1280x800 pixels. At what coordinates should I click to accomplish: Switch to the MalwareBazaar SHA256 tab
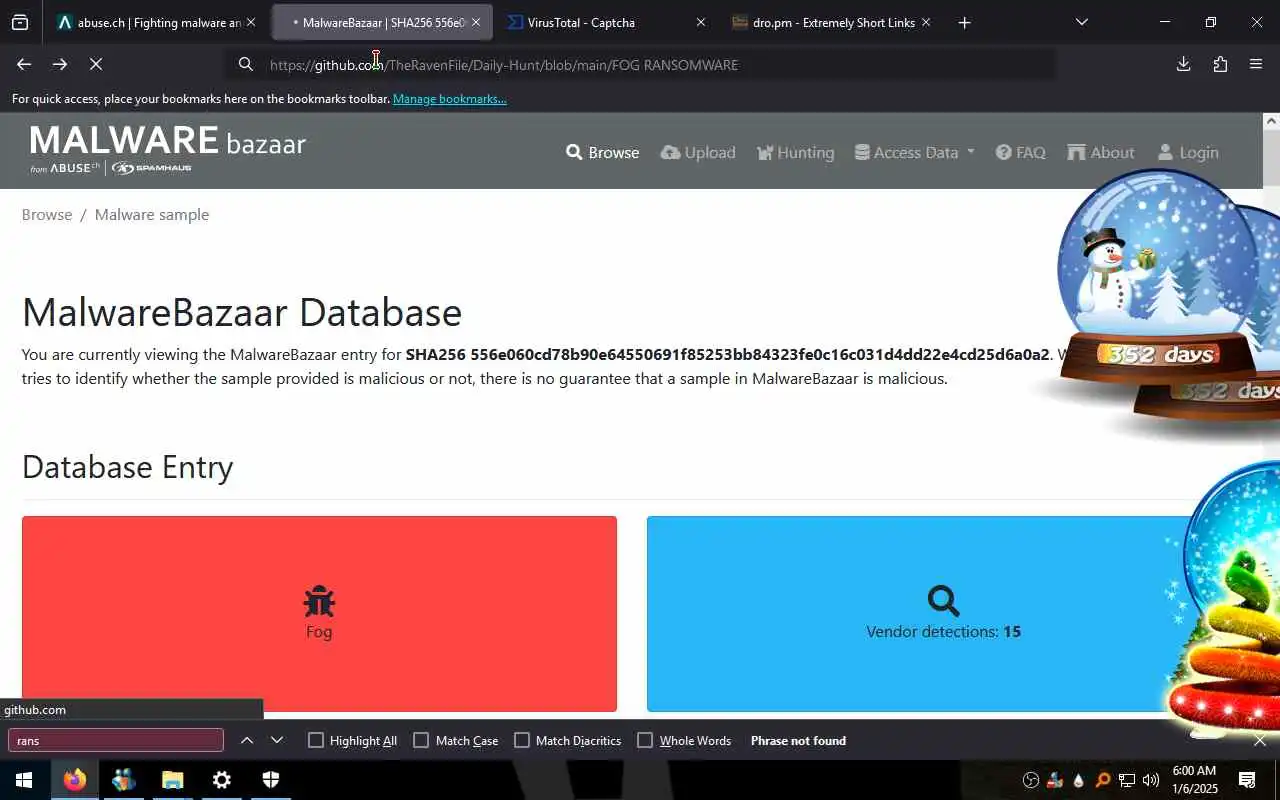pos(382,22)
